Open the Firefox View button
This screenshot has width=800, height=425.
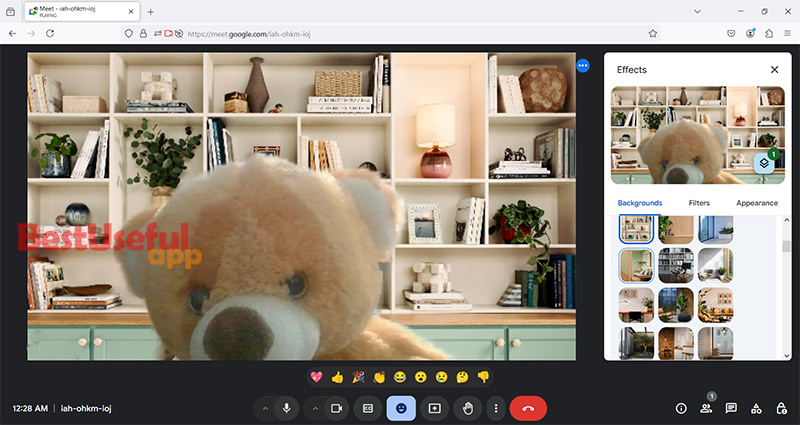coord(10,12)
